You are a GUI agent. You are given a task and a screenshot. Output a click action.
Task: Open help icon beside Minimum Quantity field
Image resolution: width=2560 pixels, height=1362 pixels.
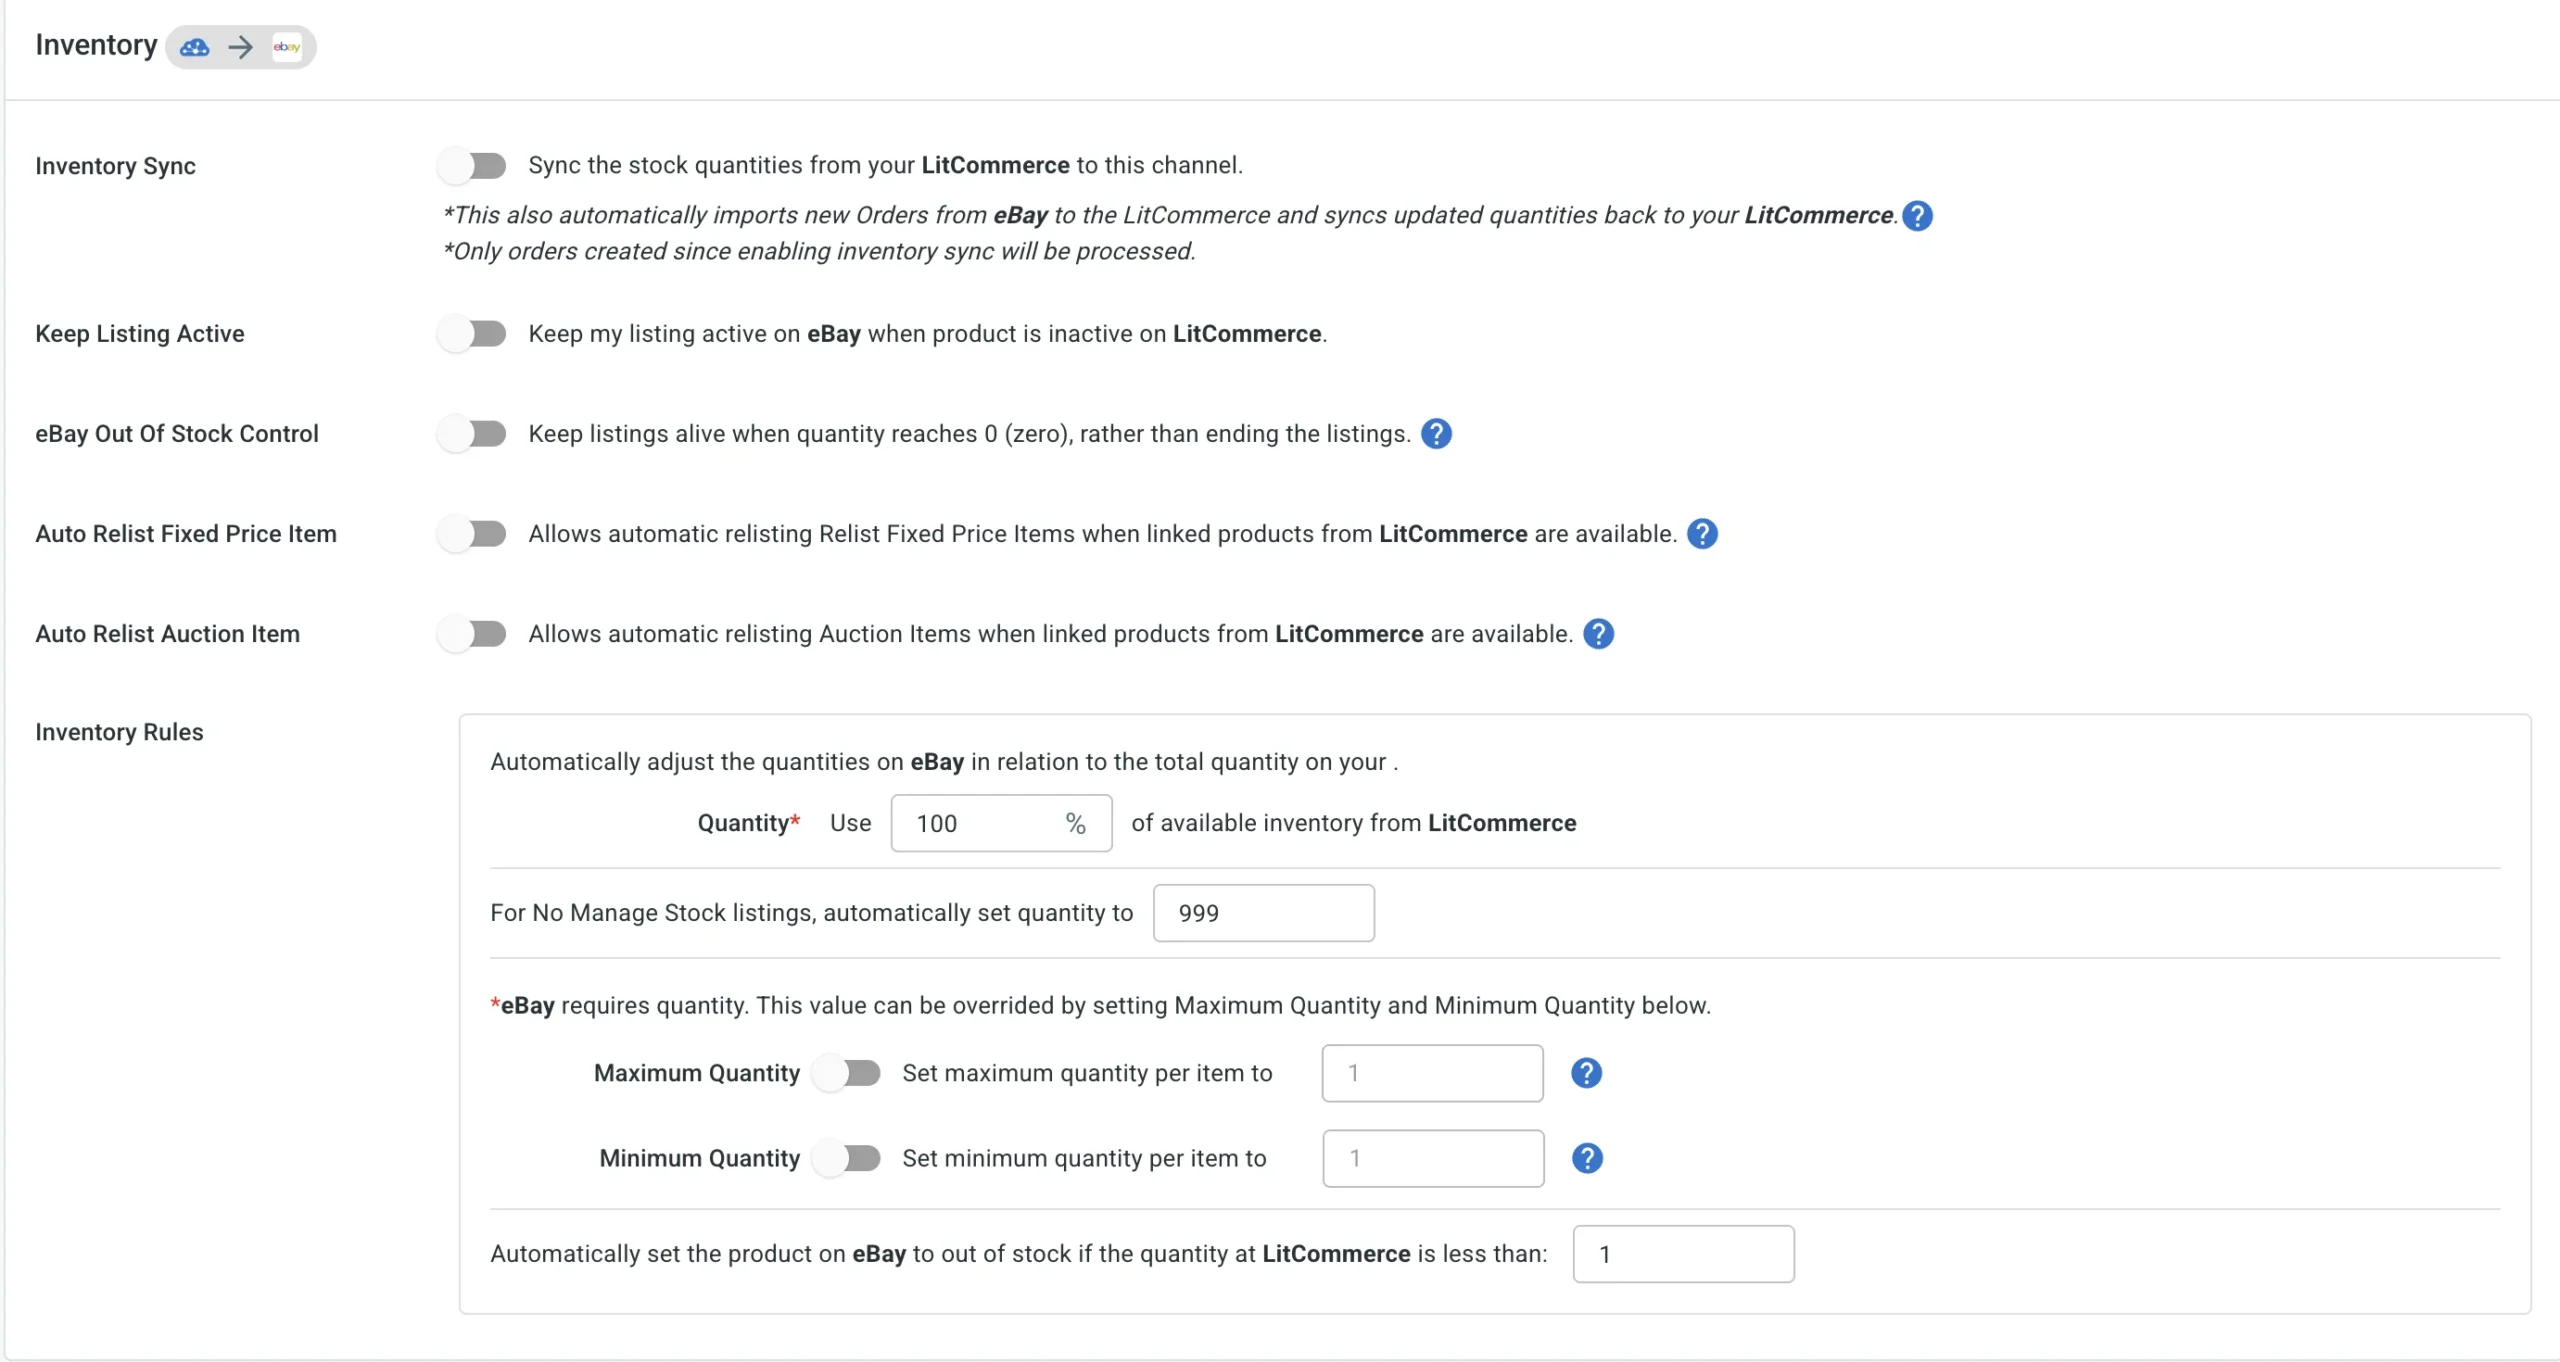point(1587,1158)
